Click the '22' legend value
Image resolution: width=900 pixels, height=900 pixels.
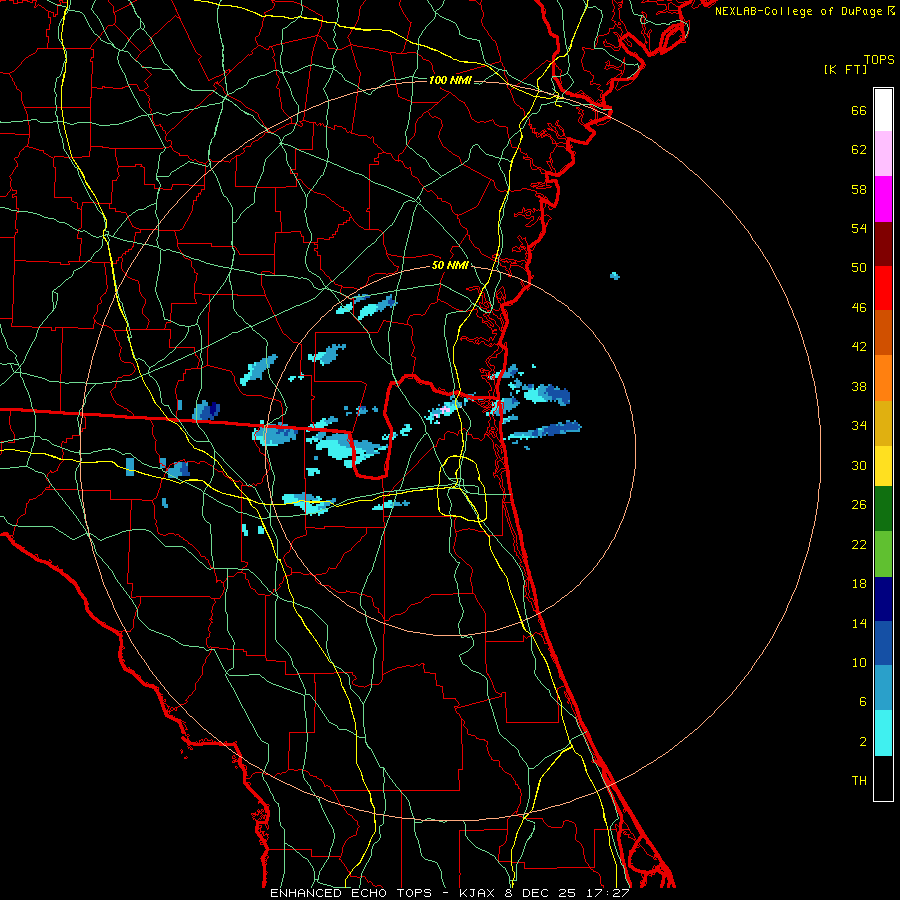(859, 545)
